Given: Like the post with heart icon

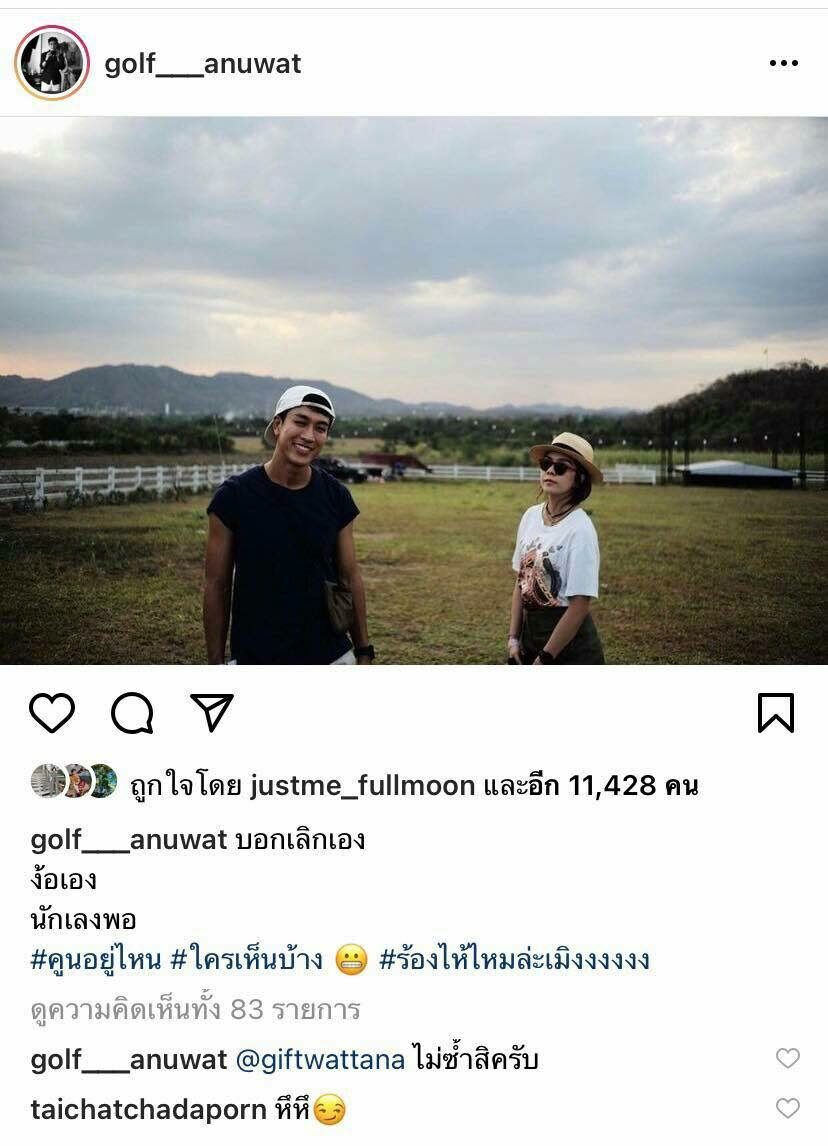Looking at the screenshot, I should coord(52,713).
